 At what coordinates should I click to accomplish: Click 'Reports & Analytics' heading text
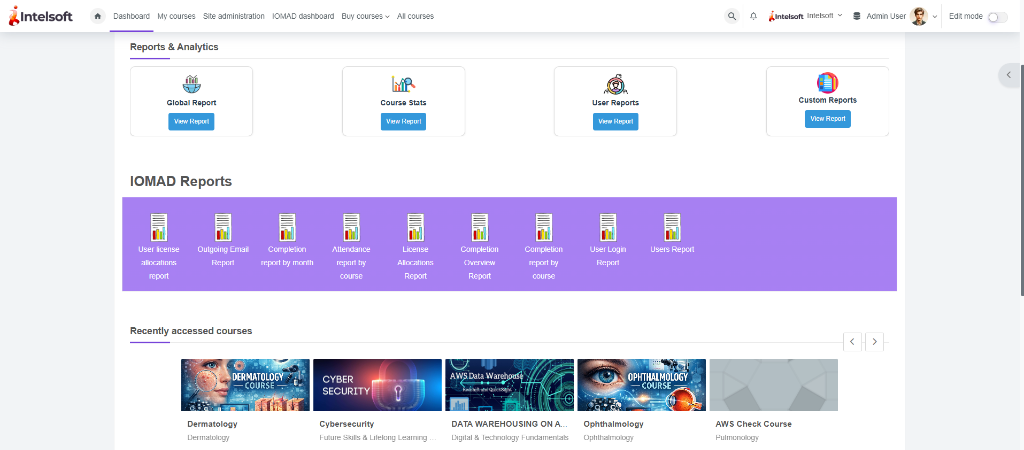174,47
